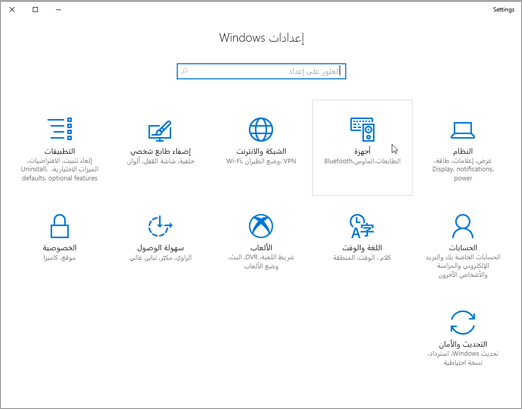The image size is (522, 409).
Task: Open the Ease of Access icon
Action: click(160, 226)
